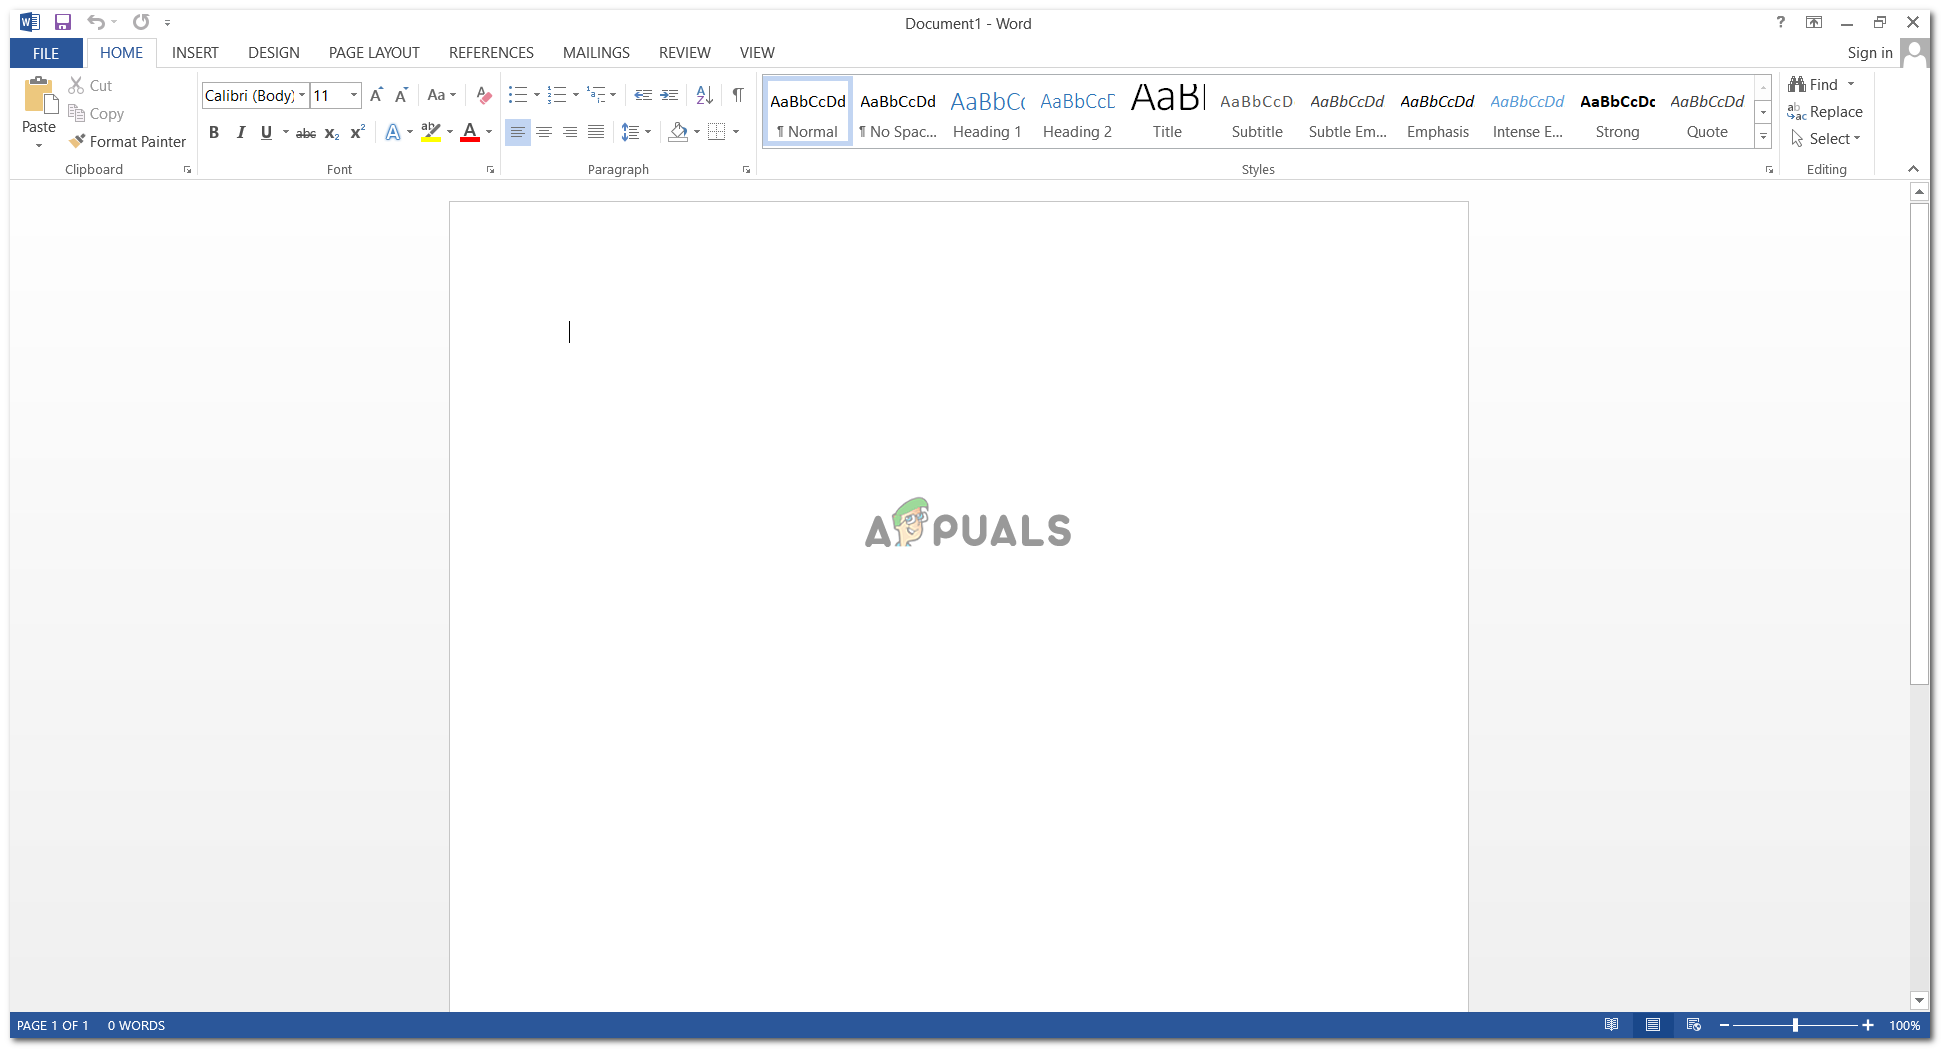Click the account avatar icon

(1914, 53)
